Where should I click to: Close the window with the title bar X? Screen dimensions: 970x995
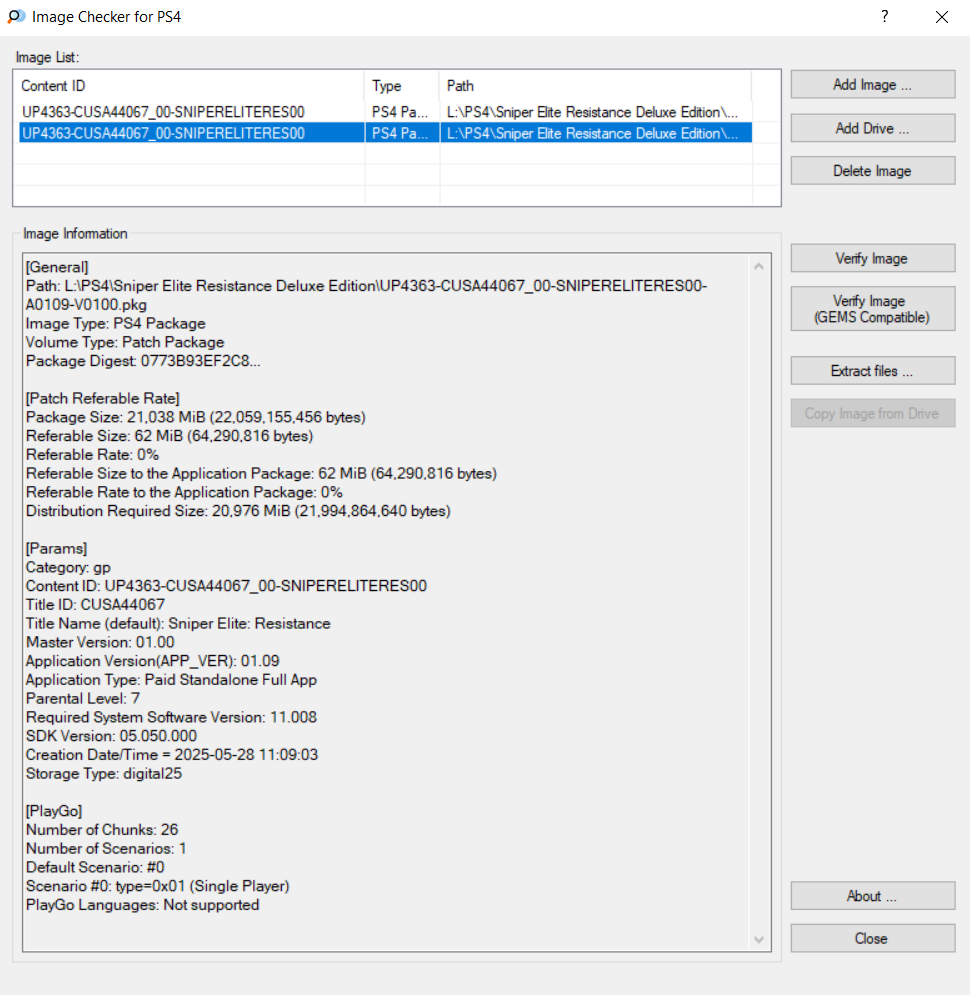pos(941,17)
